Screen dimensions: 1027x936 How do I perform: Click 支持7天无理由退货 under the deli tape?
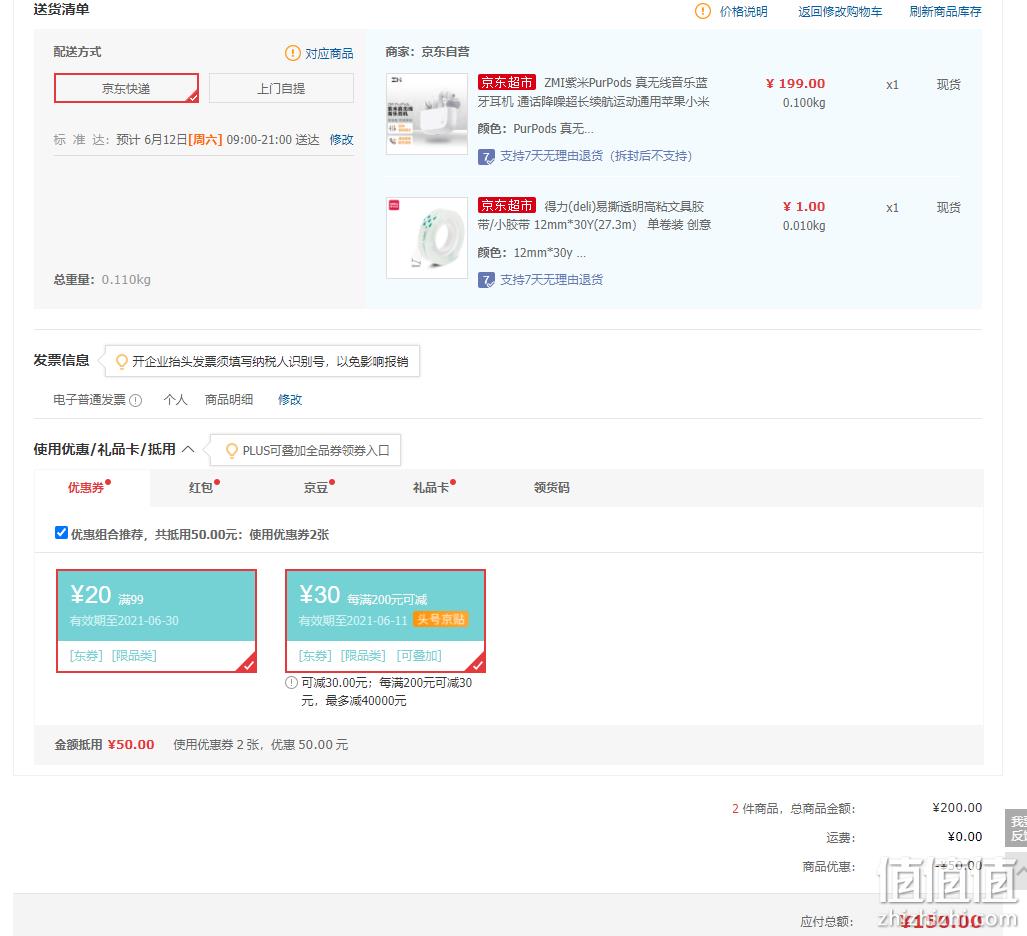pyautogui.click(x=551, y=280)
